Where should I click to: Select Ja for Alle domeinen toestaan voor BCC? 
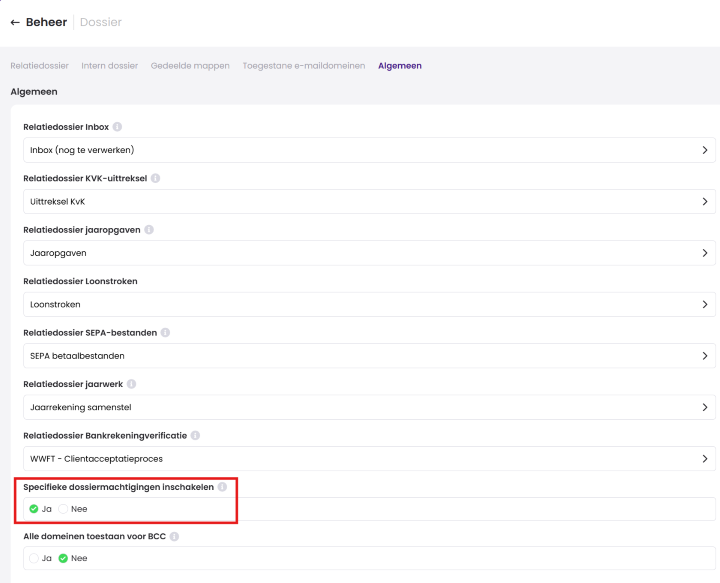pyautogui.click(x=35, y=558)
